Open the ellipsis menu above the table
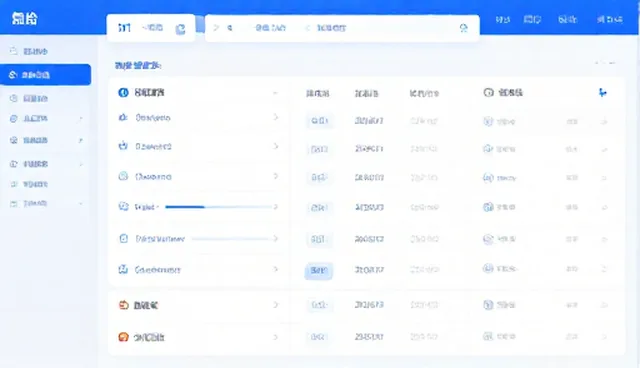 605,63
